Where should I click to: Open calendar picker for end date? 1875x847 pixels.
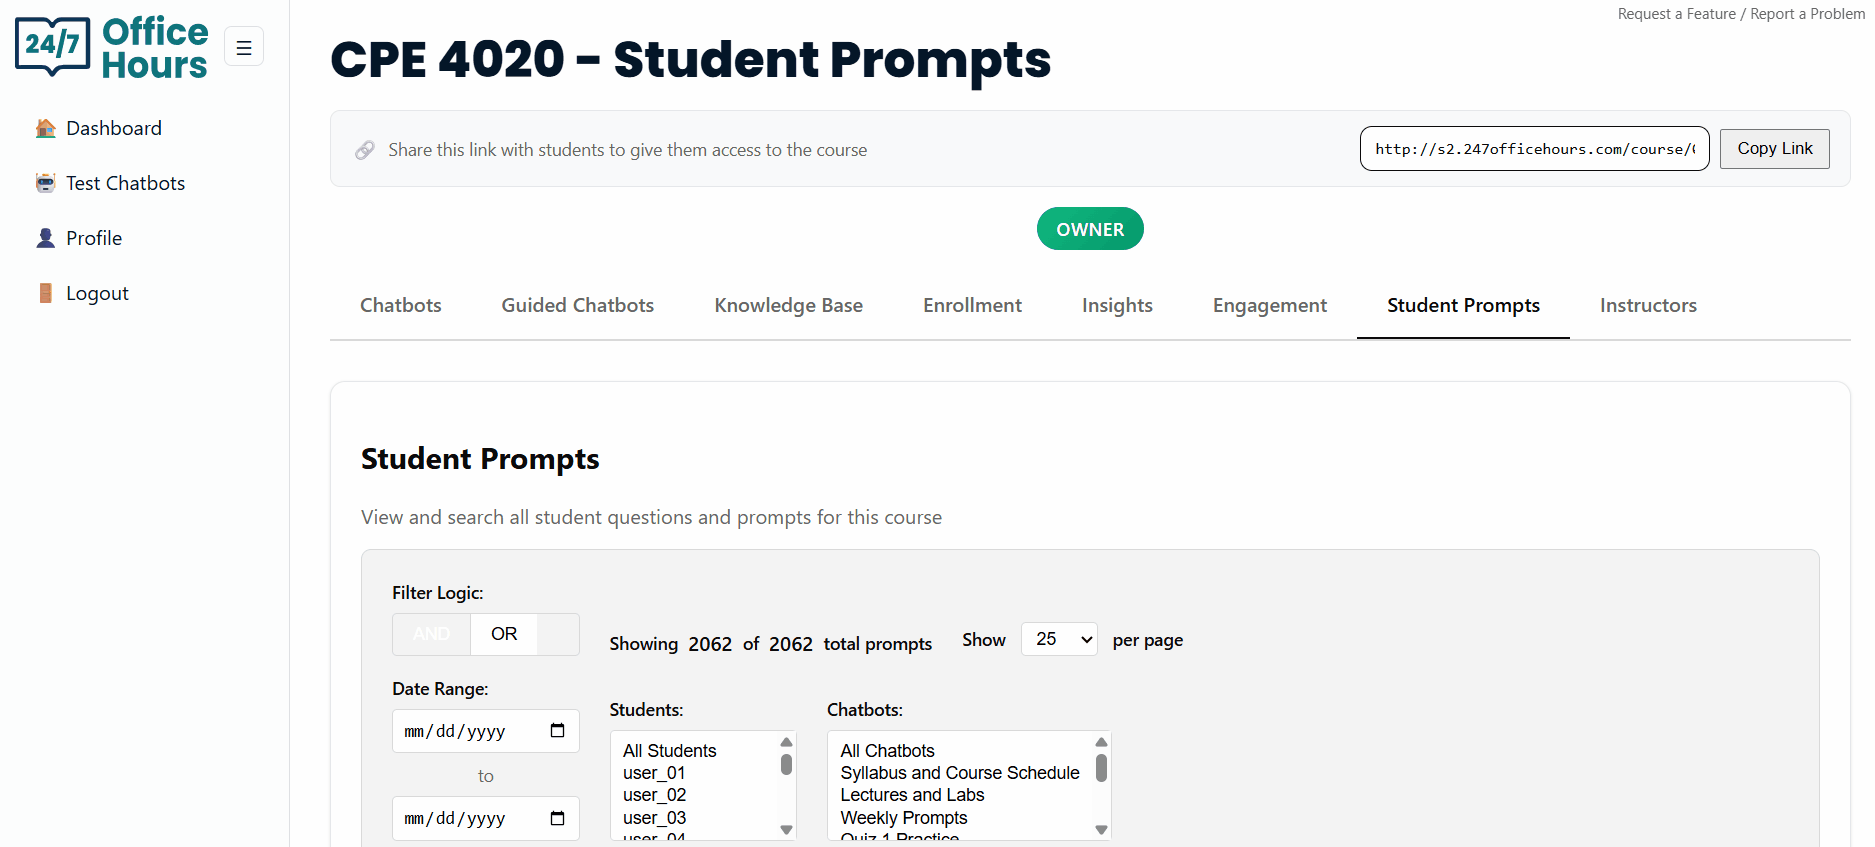pos(557,818)
